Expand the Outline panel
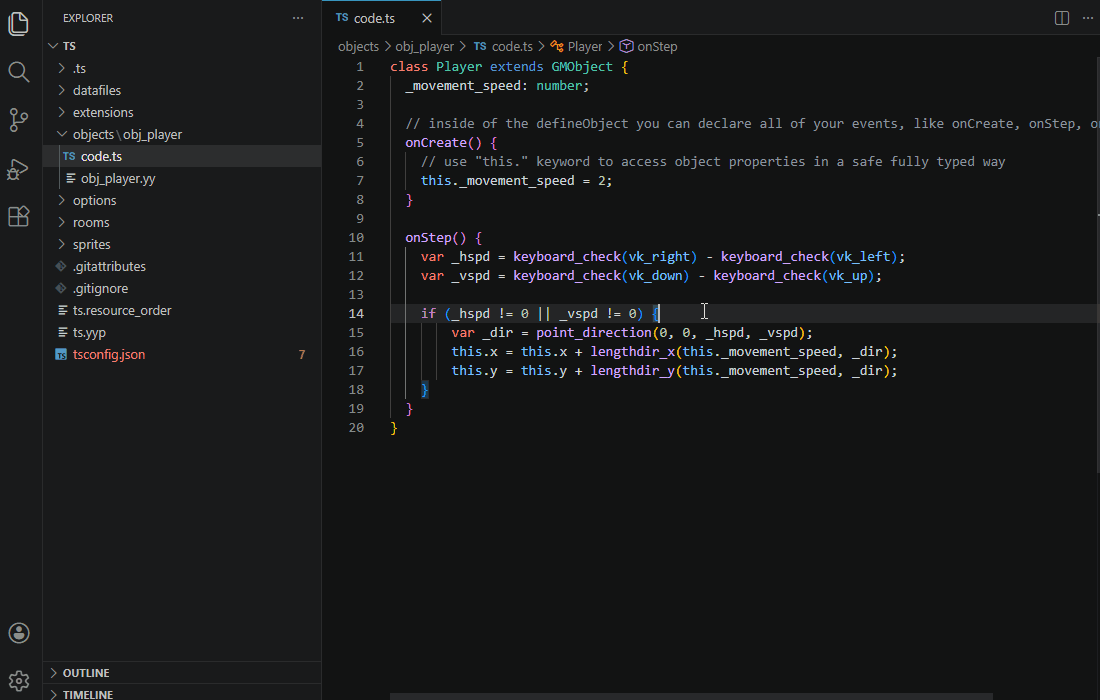The height and width of the screenshot is (700, 1100). [x=182, y=673]
